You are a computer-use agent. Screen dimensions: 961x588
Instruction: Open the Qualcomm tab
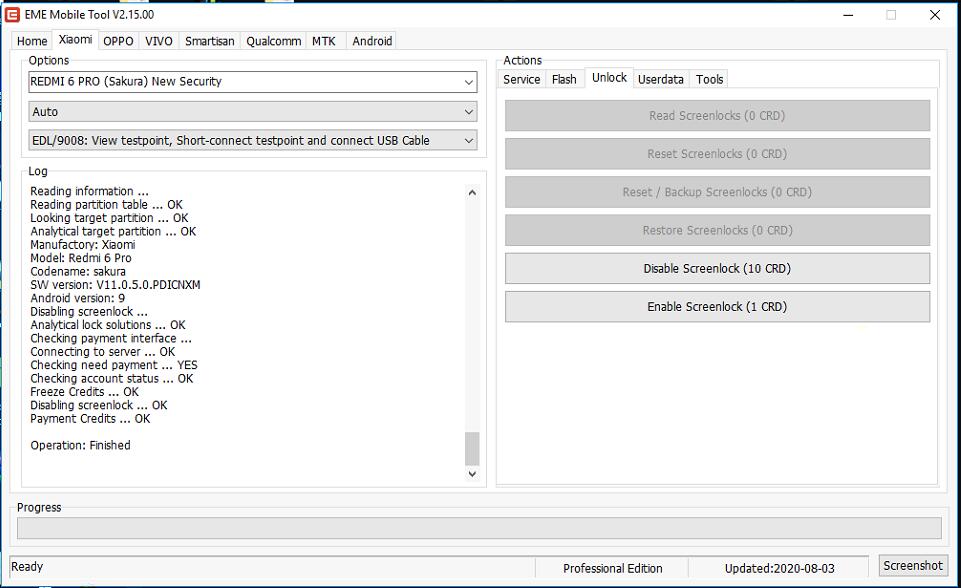coord(273,41)
